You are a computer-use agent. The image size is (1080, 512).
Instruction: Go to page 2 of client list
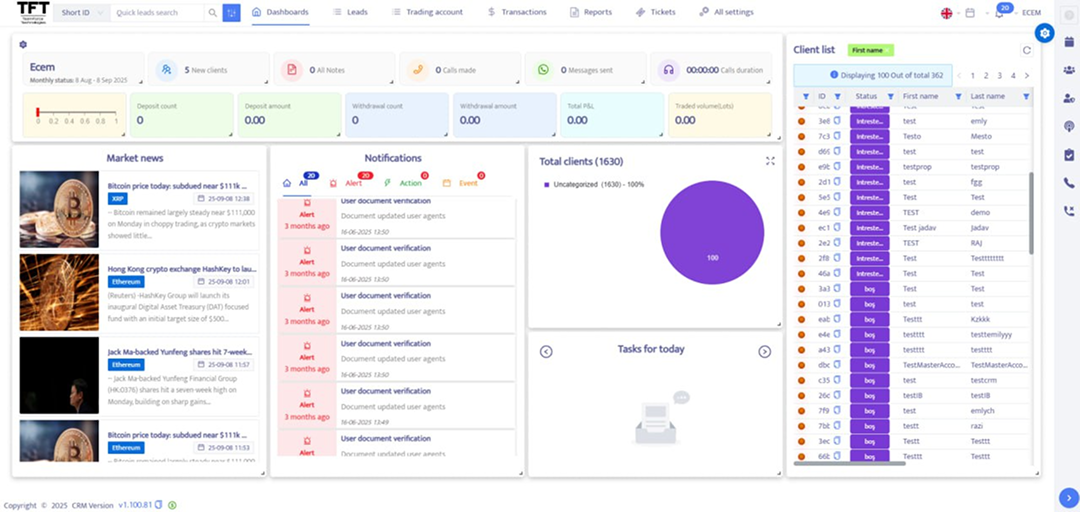985,75
